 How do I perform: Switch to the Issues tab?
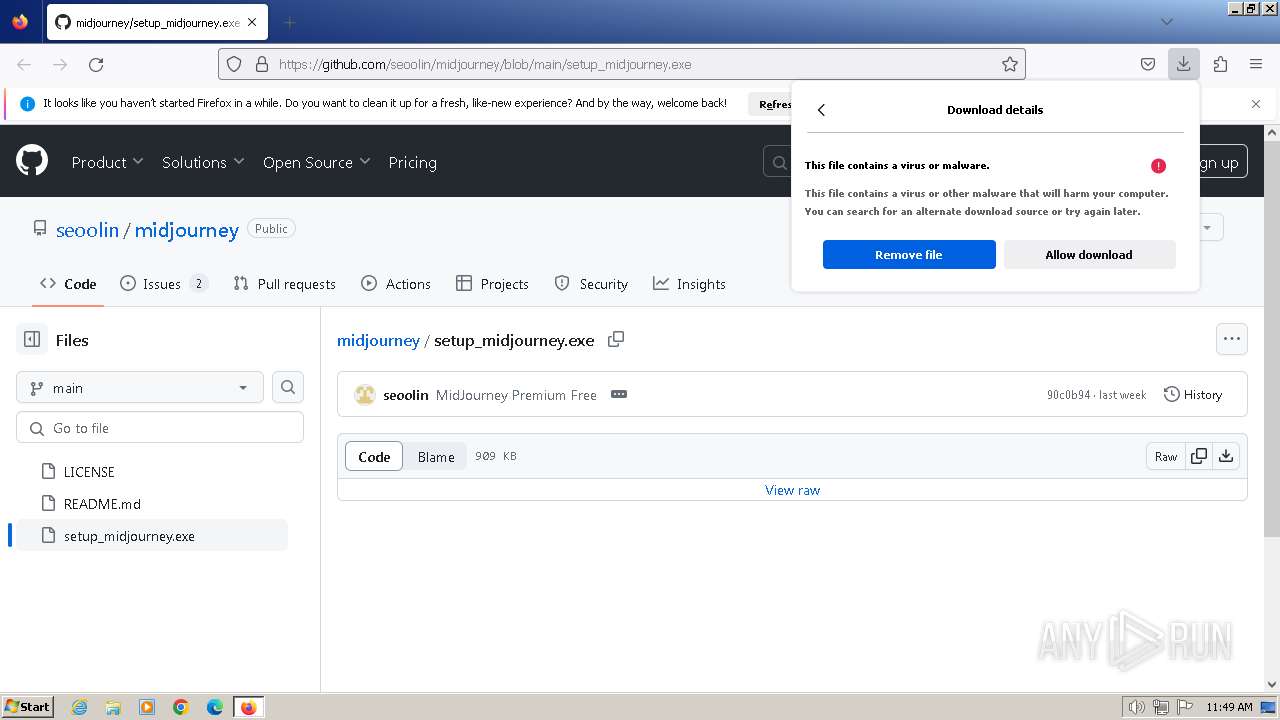pos(163,284)
